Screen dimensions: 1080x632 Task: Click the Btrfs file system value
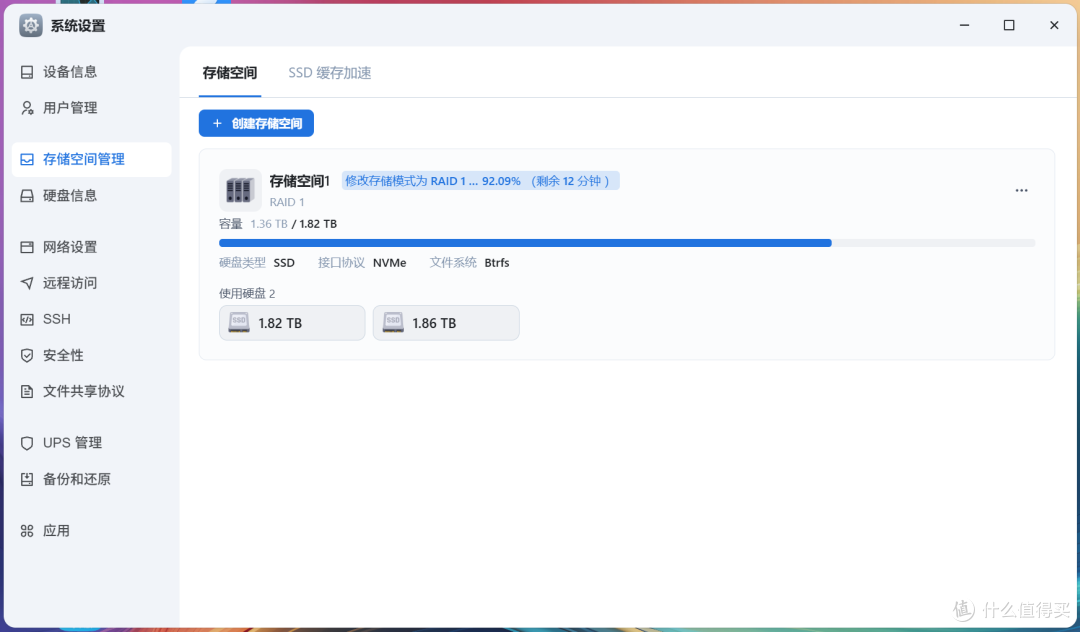pyautogui.click(x=497, y=263)
